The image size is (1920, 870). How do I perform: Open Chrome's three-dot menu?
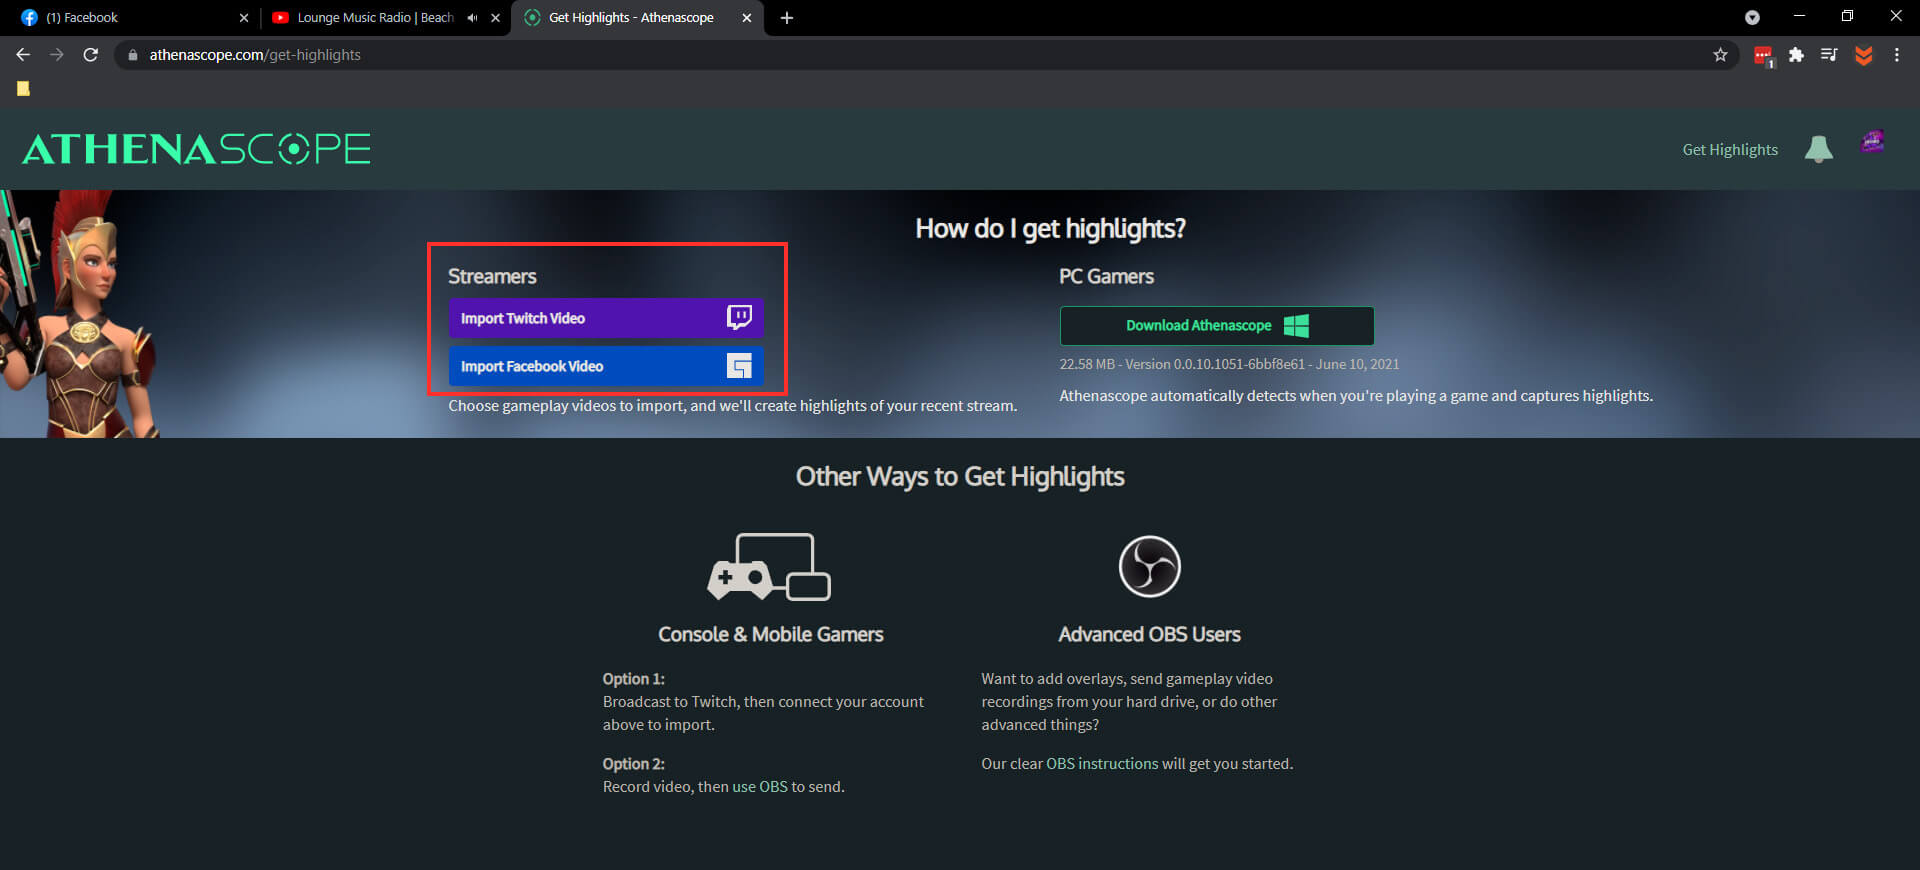(1896, 55)
